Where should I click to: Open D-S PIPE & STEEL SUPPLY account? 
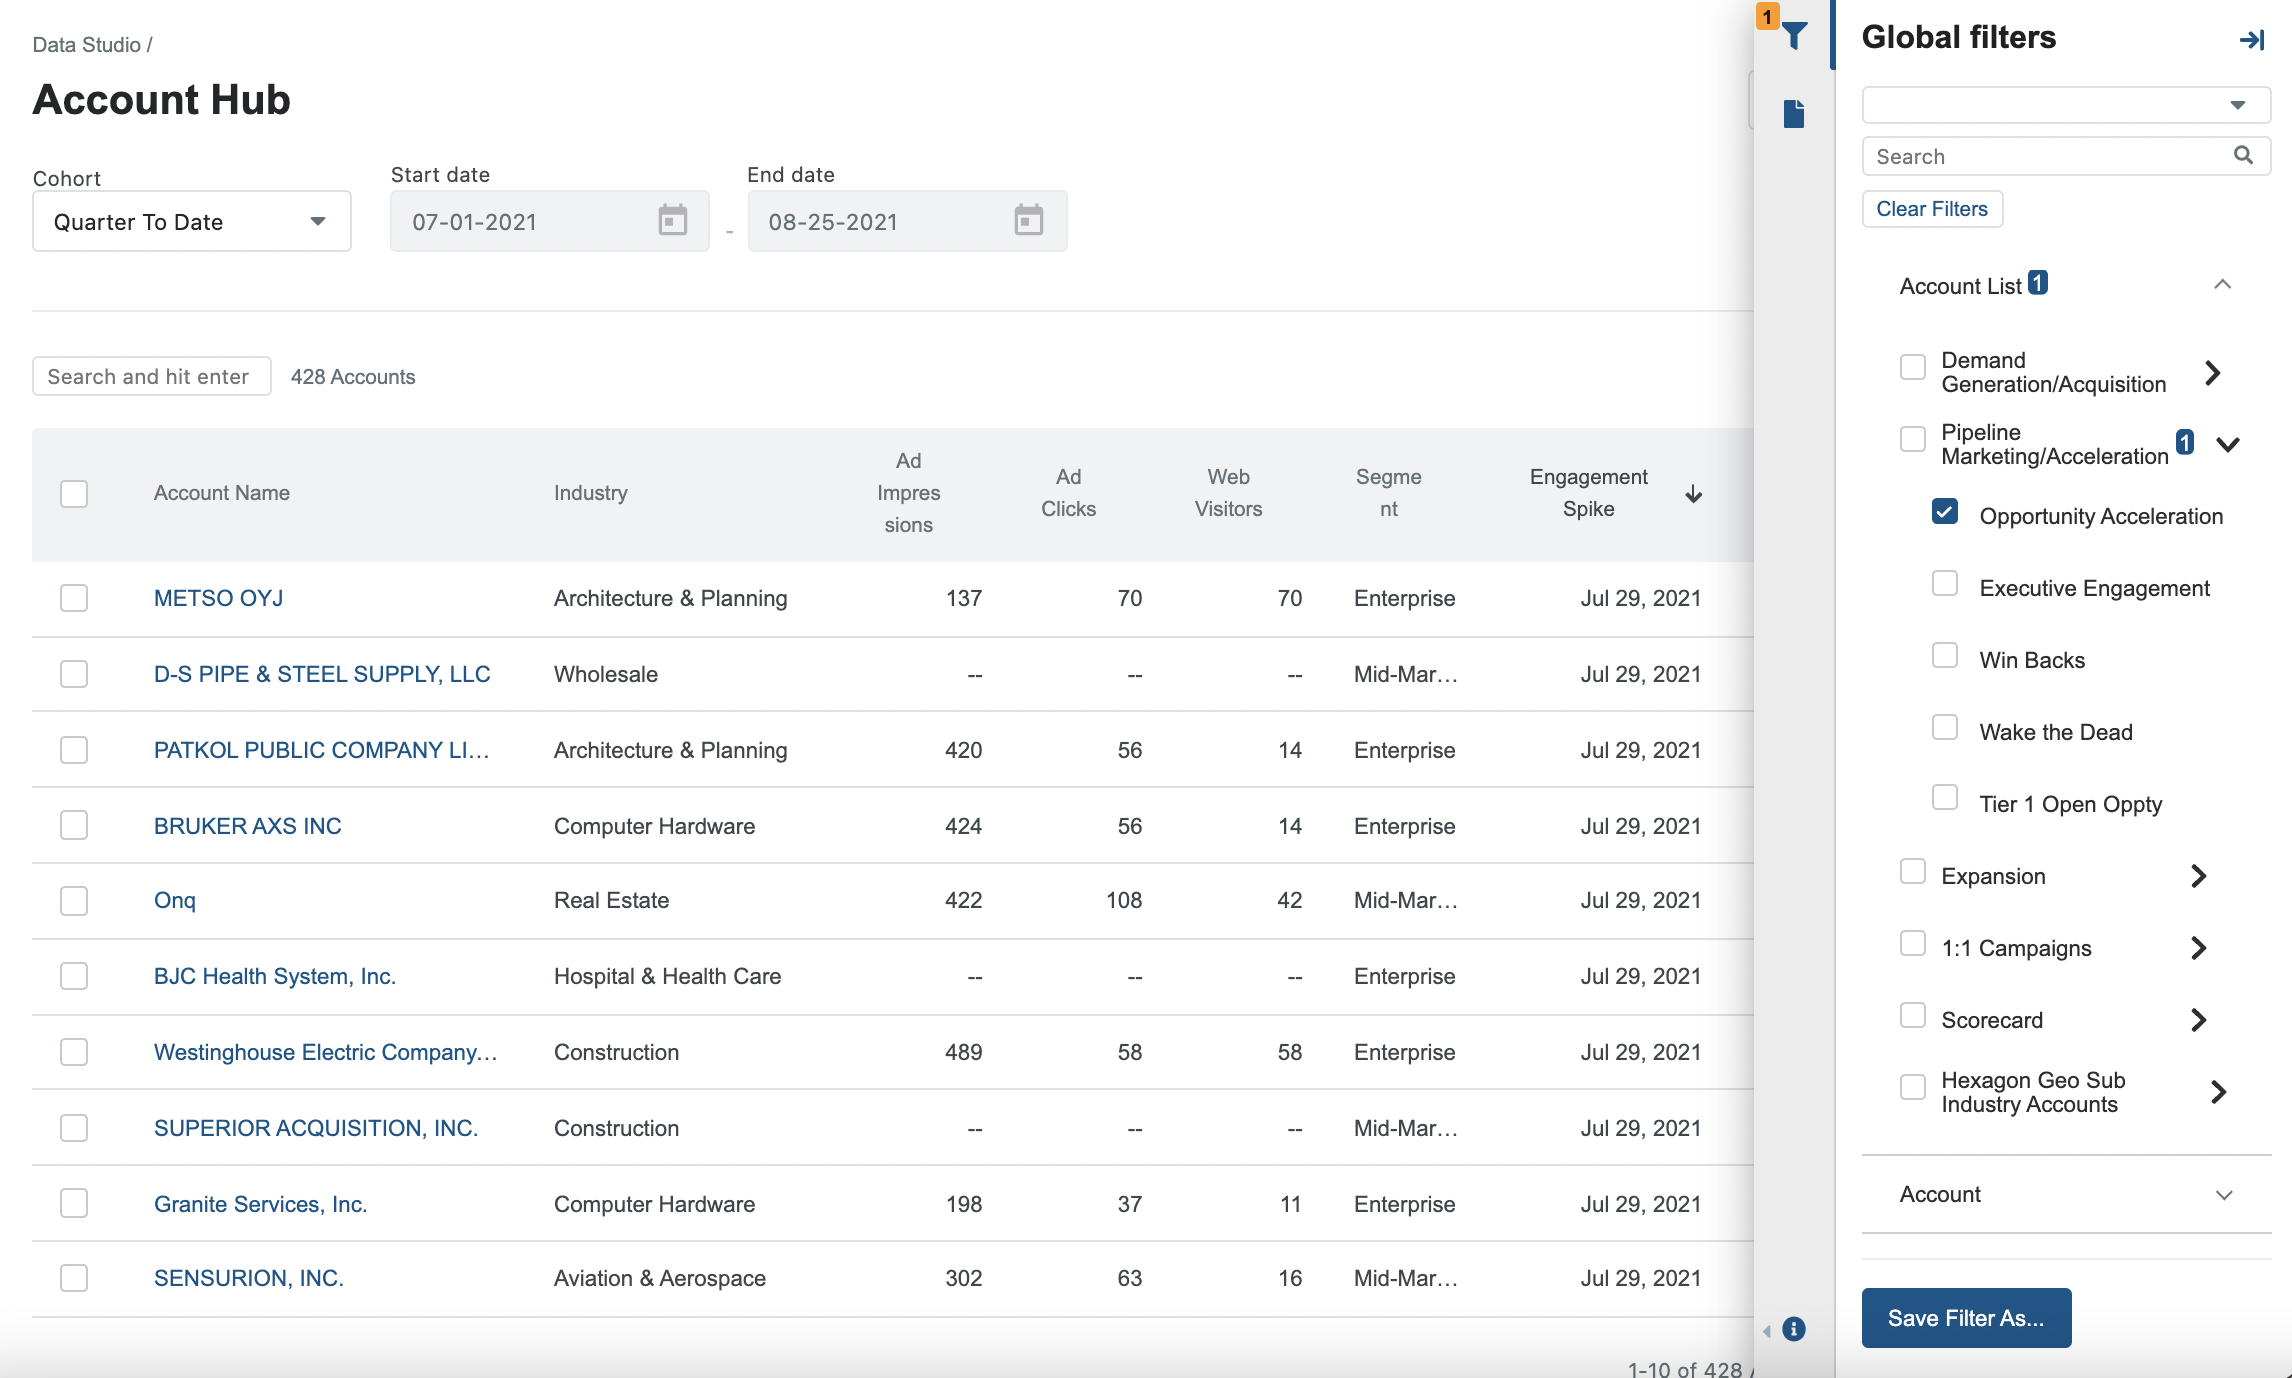(322, 674)
